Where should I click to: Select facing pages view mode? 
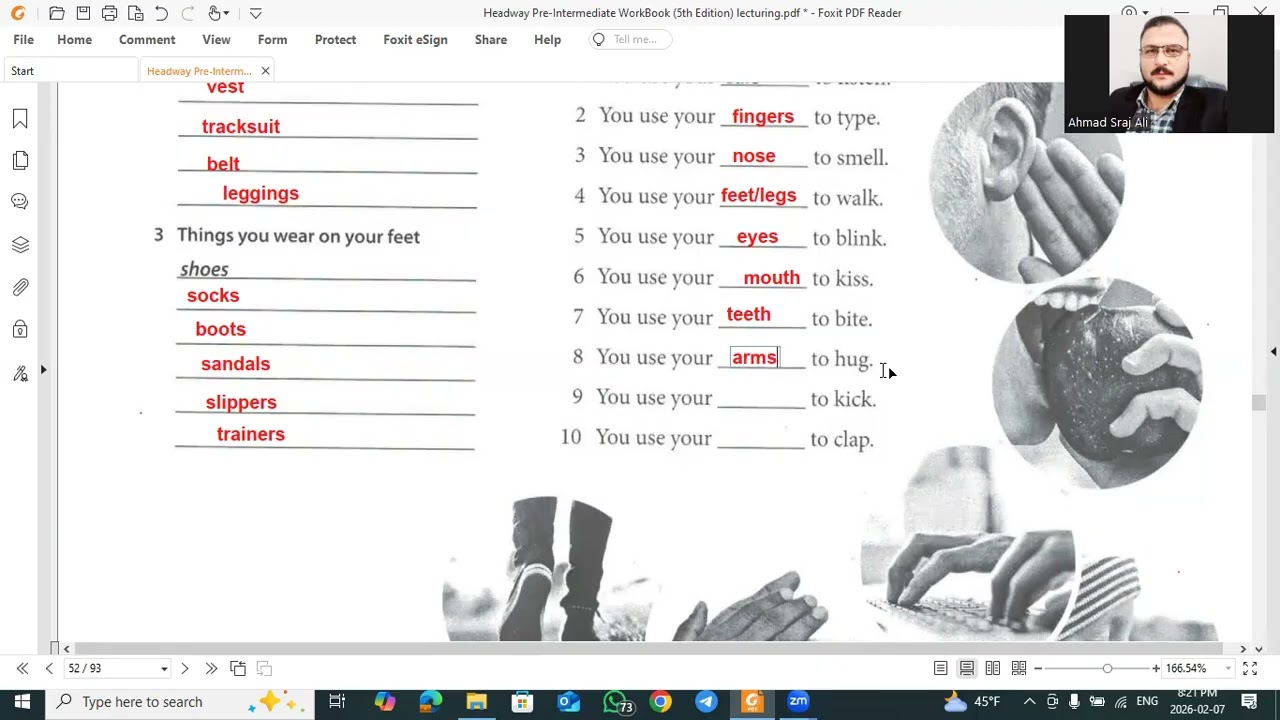[993, 668]
